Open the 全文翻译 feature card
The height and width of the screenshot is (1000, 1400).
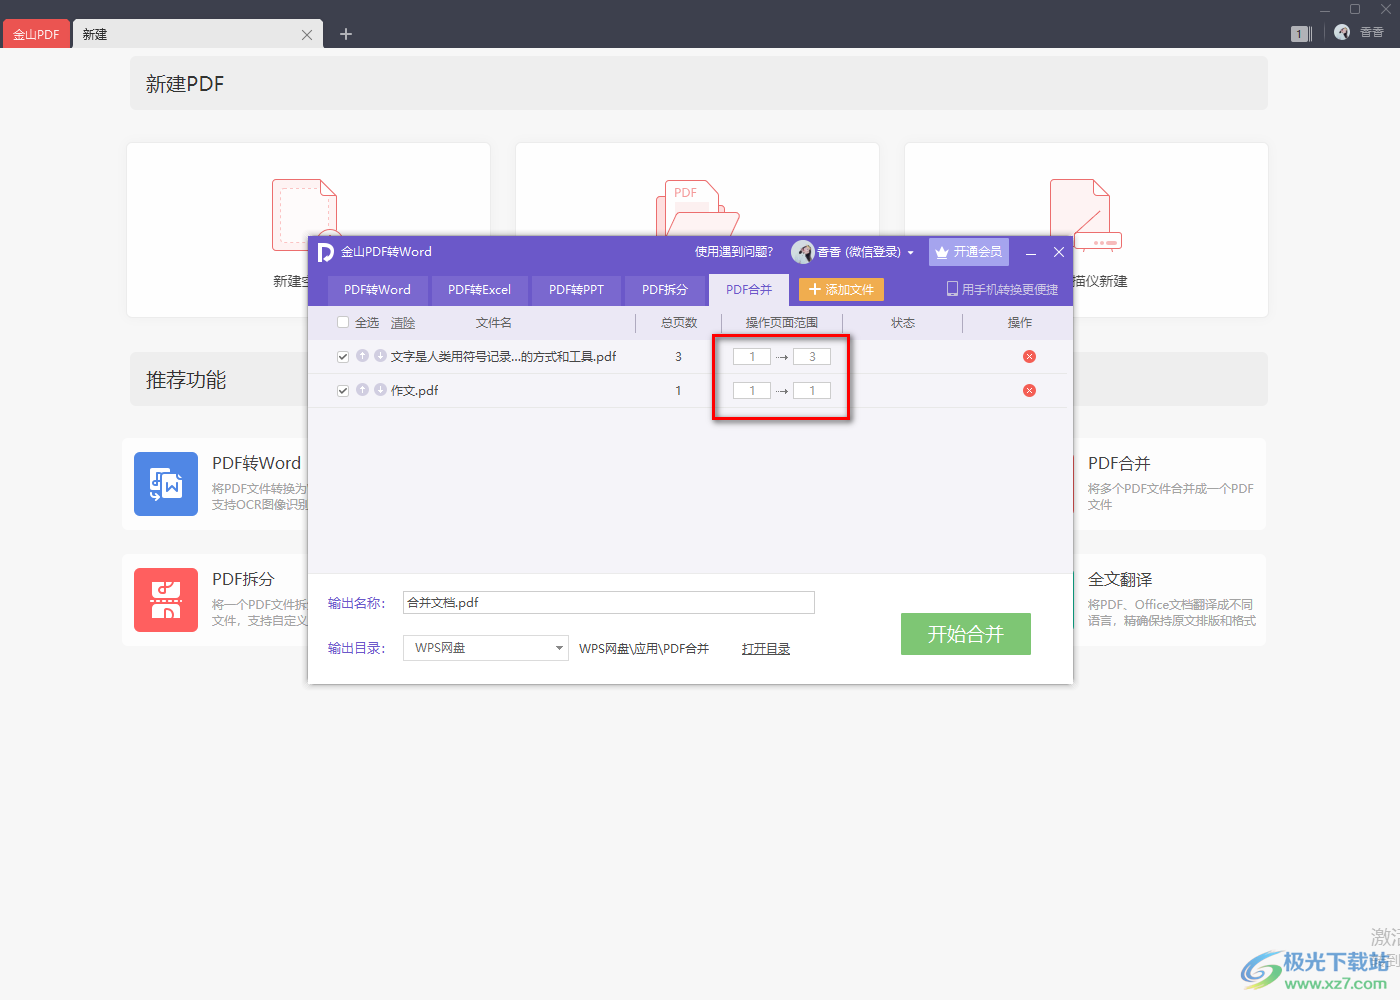(1170, 600)
